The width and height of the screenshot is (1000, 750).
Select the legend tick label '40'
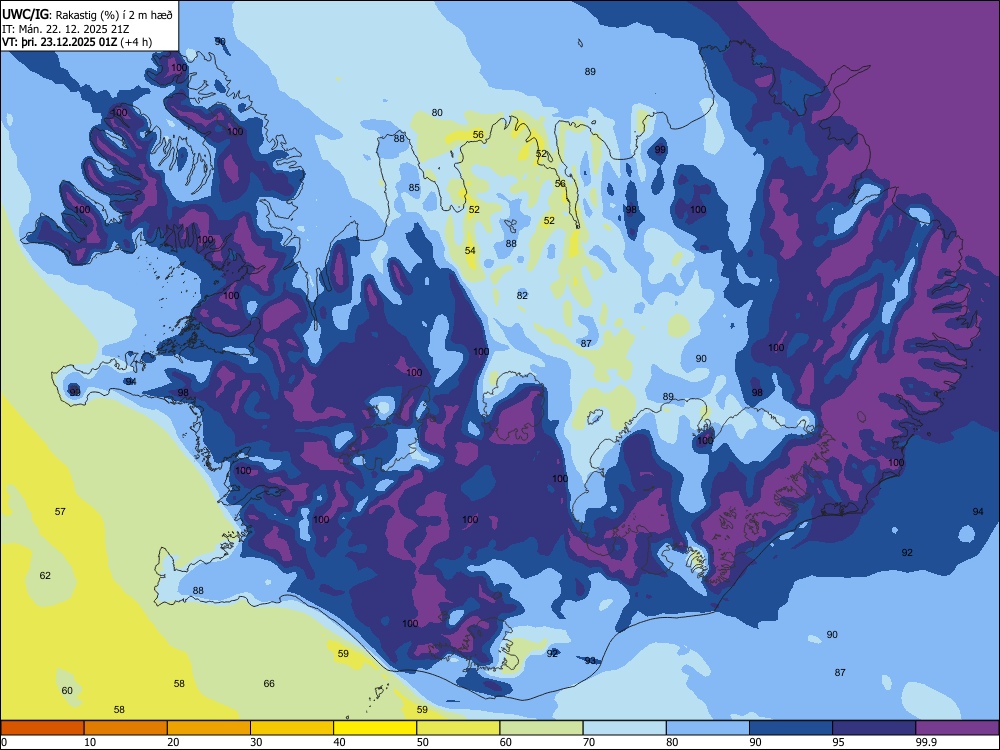[340, 742]
